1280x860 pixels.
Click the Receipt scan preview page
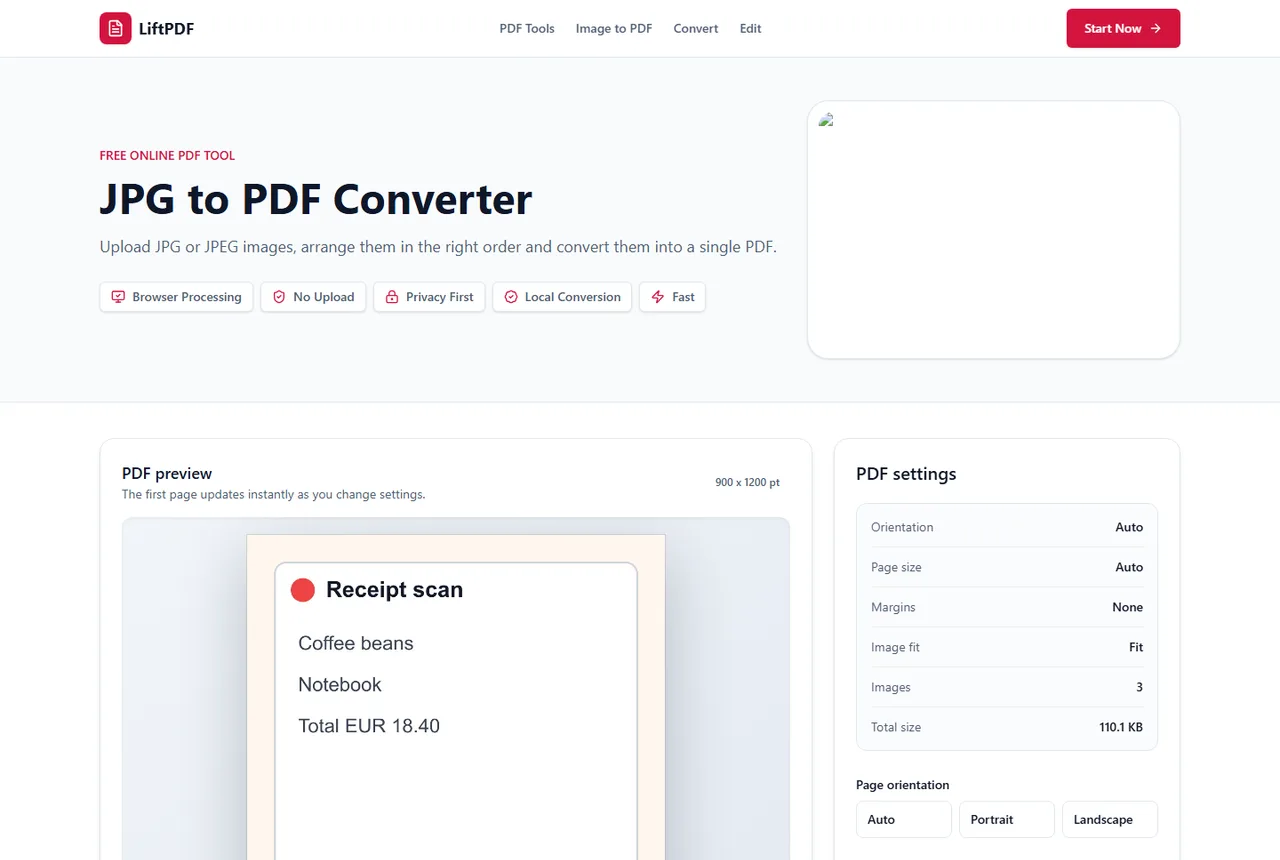(456, 697)
